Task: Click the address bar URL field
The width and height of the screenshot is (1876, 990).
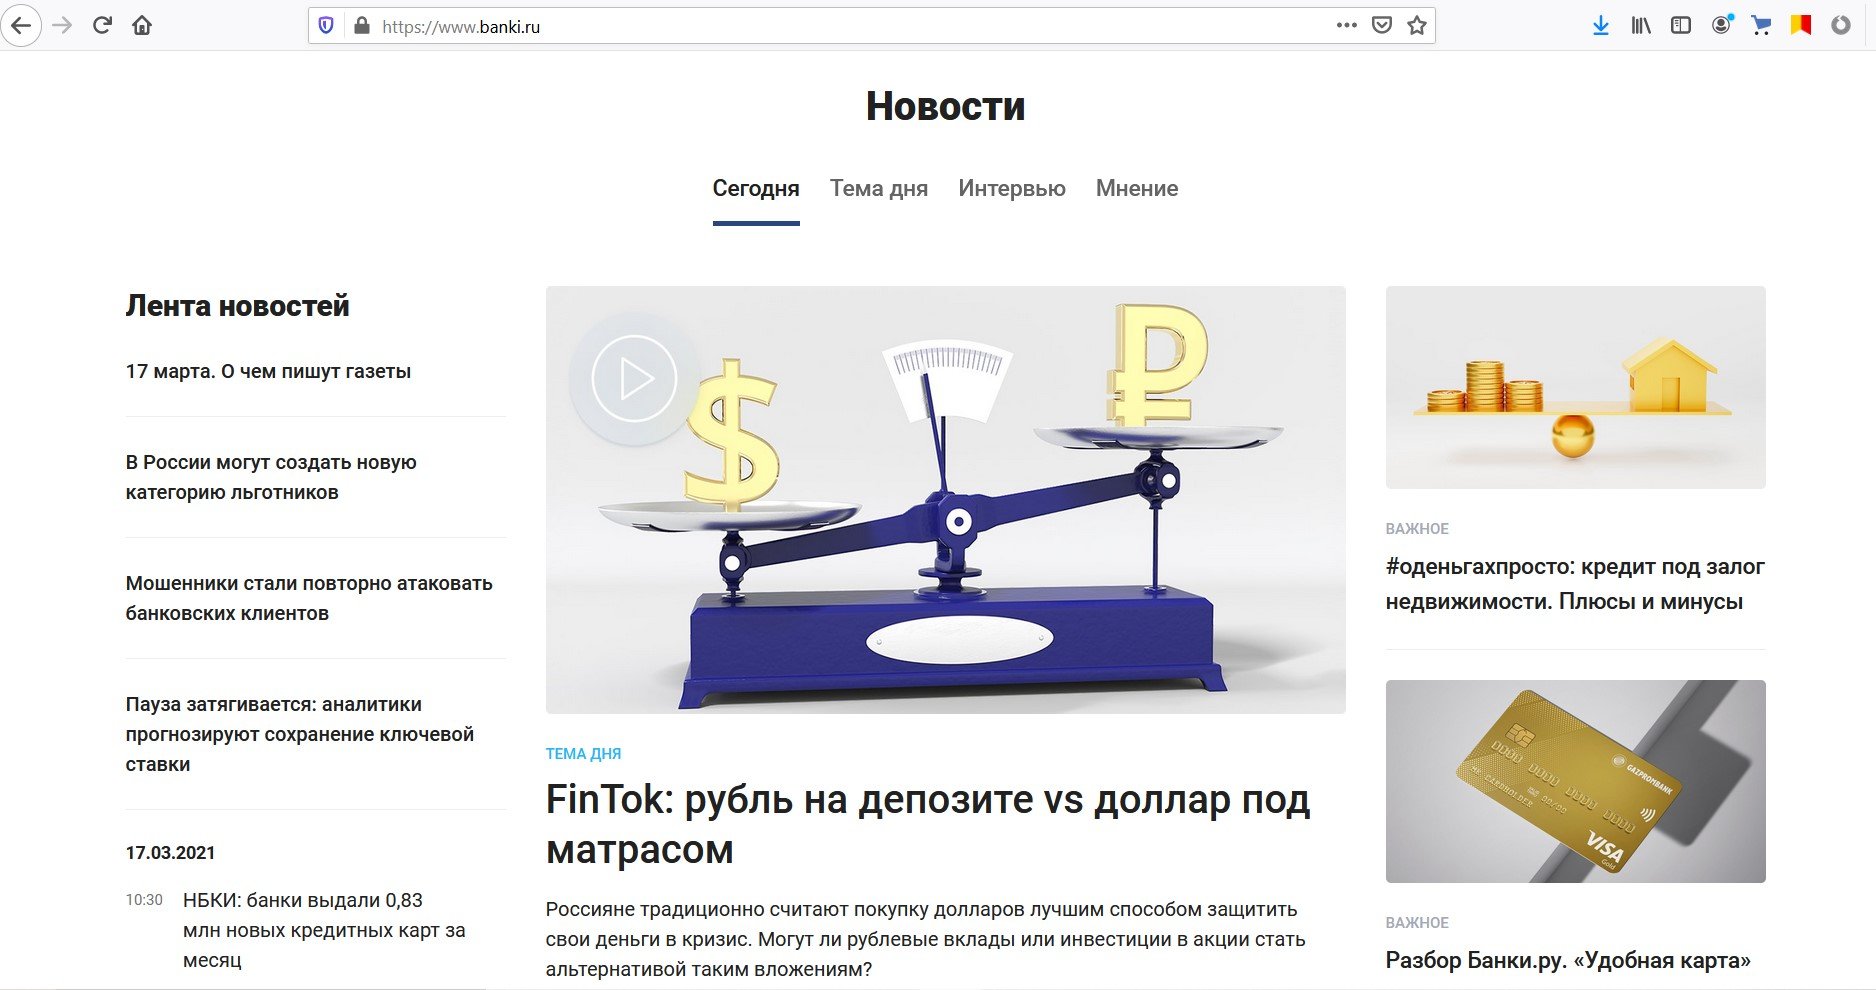Action: (x=850, y=26)
